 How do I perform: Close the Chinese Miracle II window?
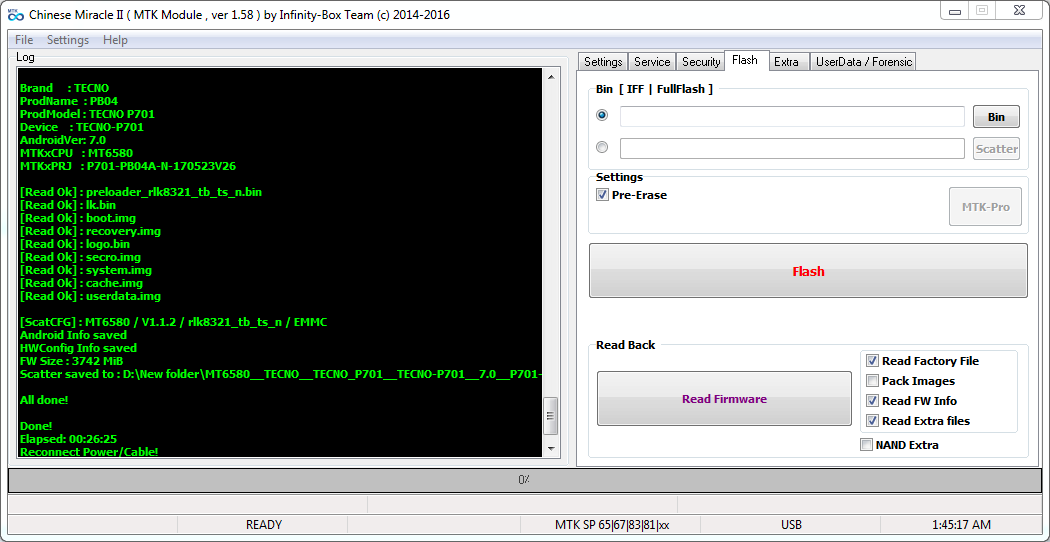[1018, 10]
